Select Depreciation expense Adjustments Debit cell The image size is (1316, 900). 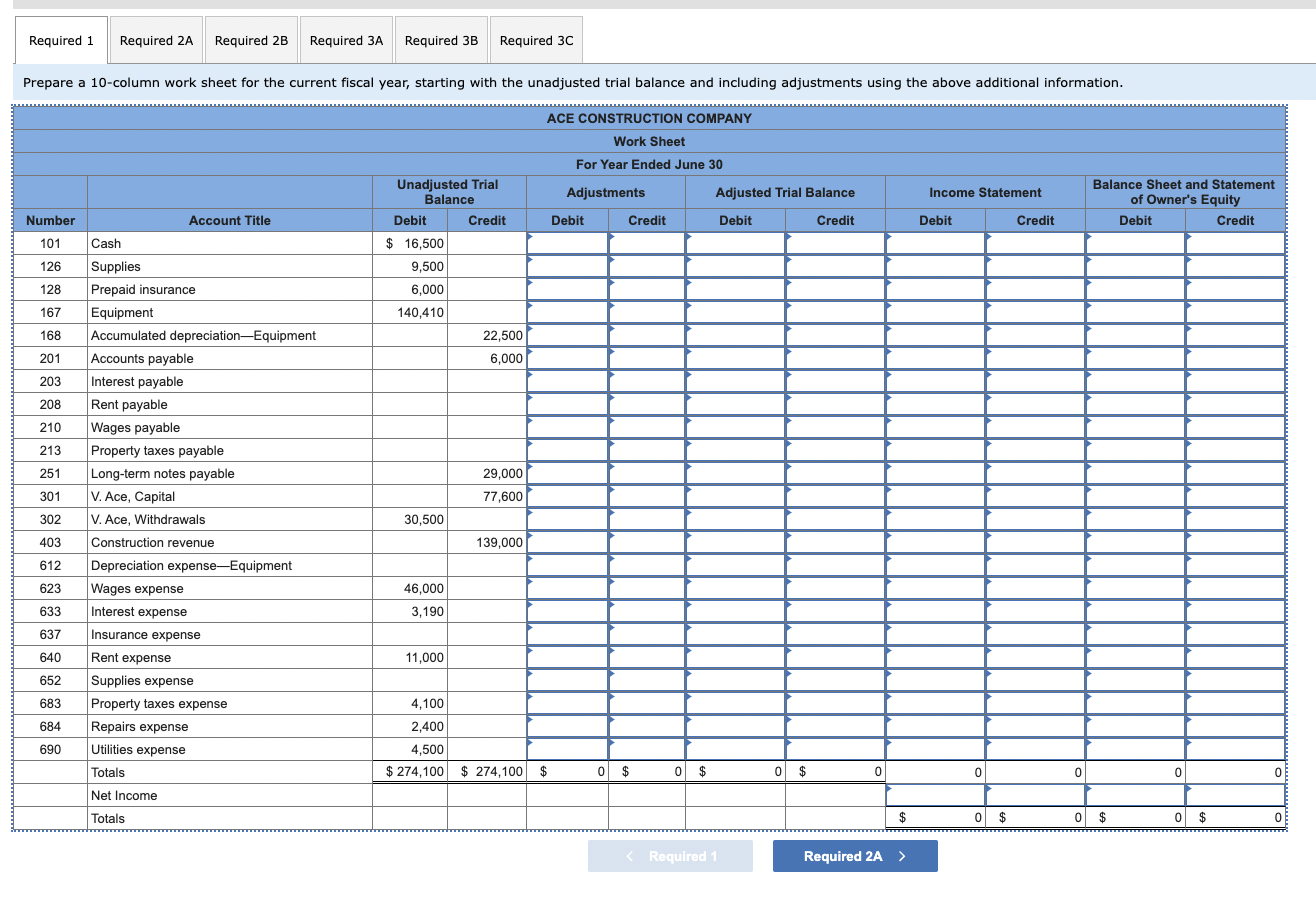[567, 565]
